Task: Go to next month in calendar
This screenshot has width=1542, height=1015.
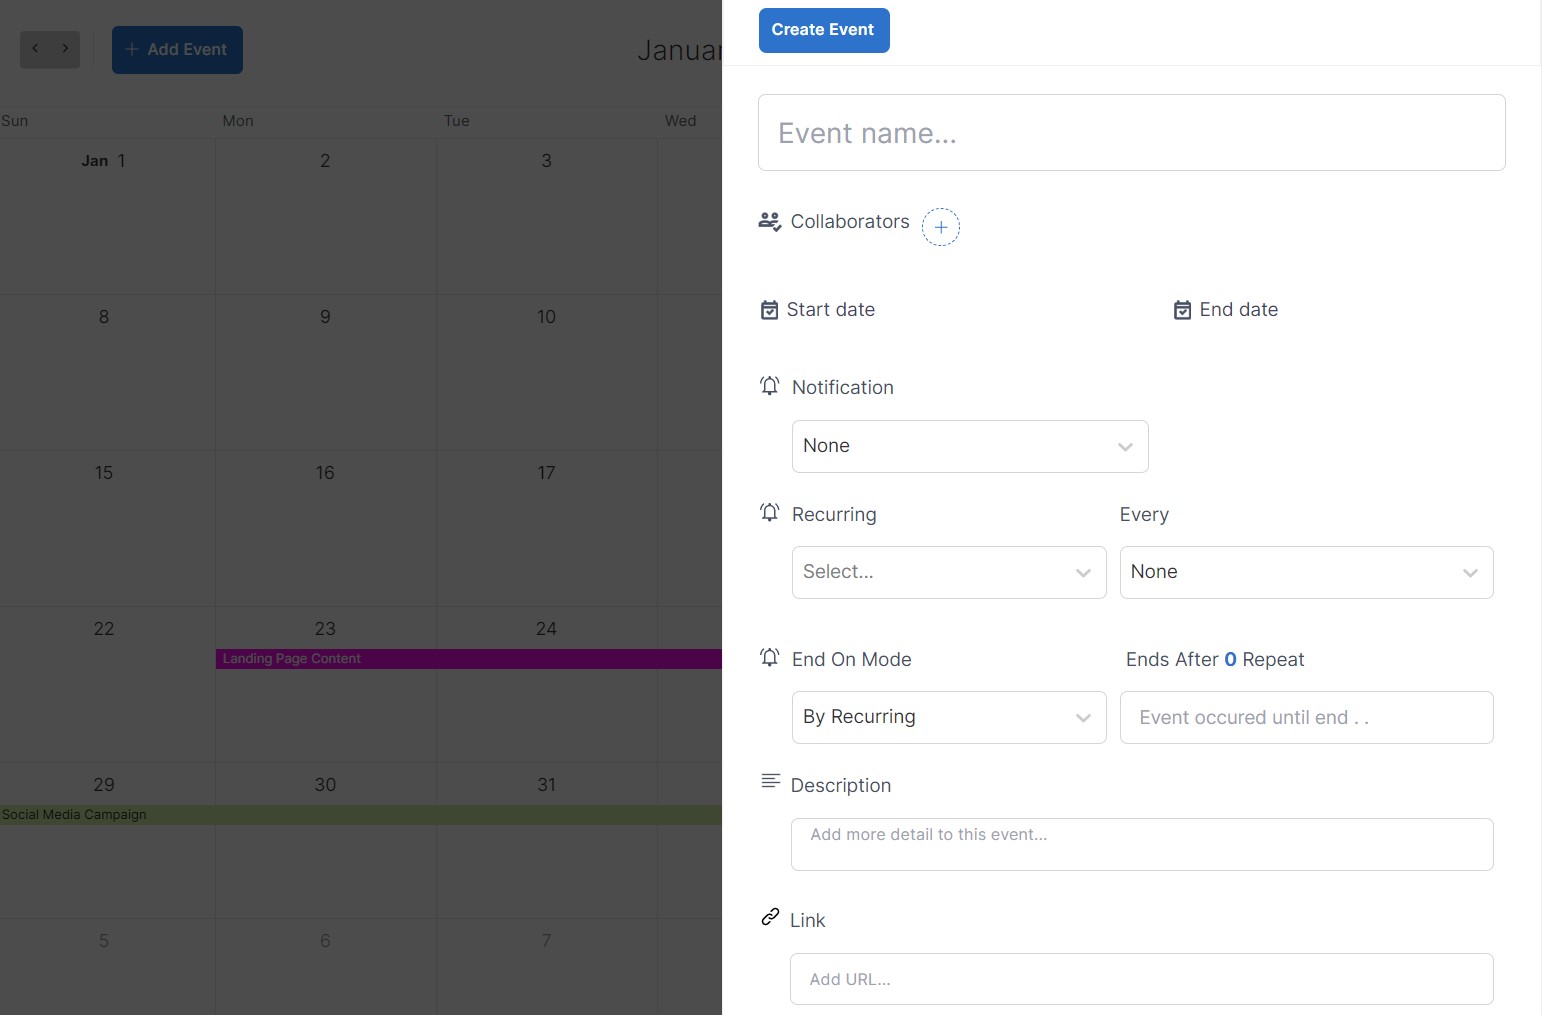Action: tap(65, 49)
